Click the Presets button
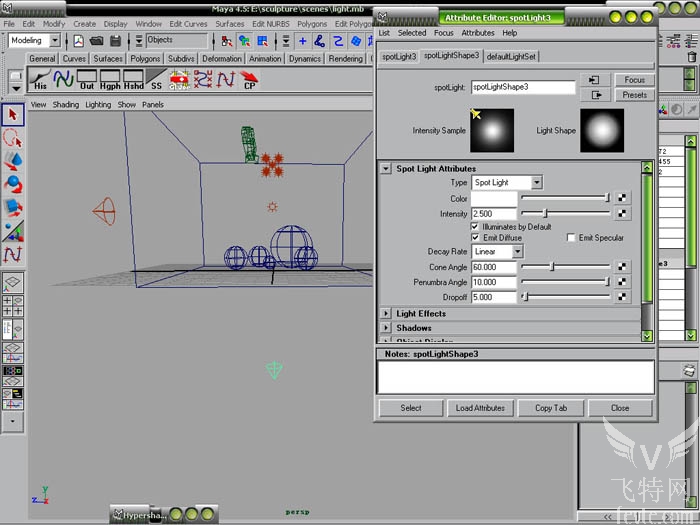The image size is (700, 525). point(634,95)
